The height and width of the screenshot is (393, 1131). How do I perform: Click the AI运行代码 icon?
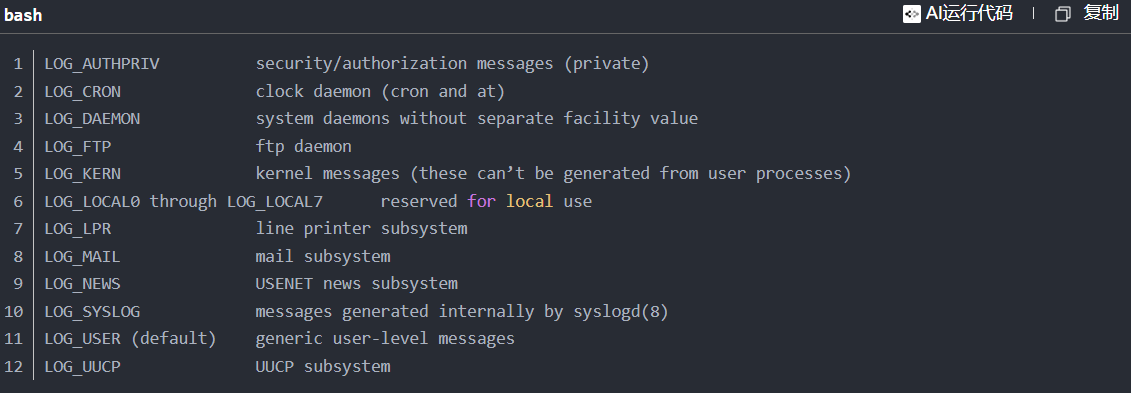point(912,14)
